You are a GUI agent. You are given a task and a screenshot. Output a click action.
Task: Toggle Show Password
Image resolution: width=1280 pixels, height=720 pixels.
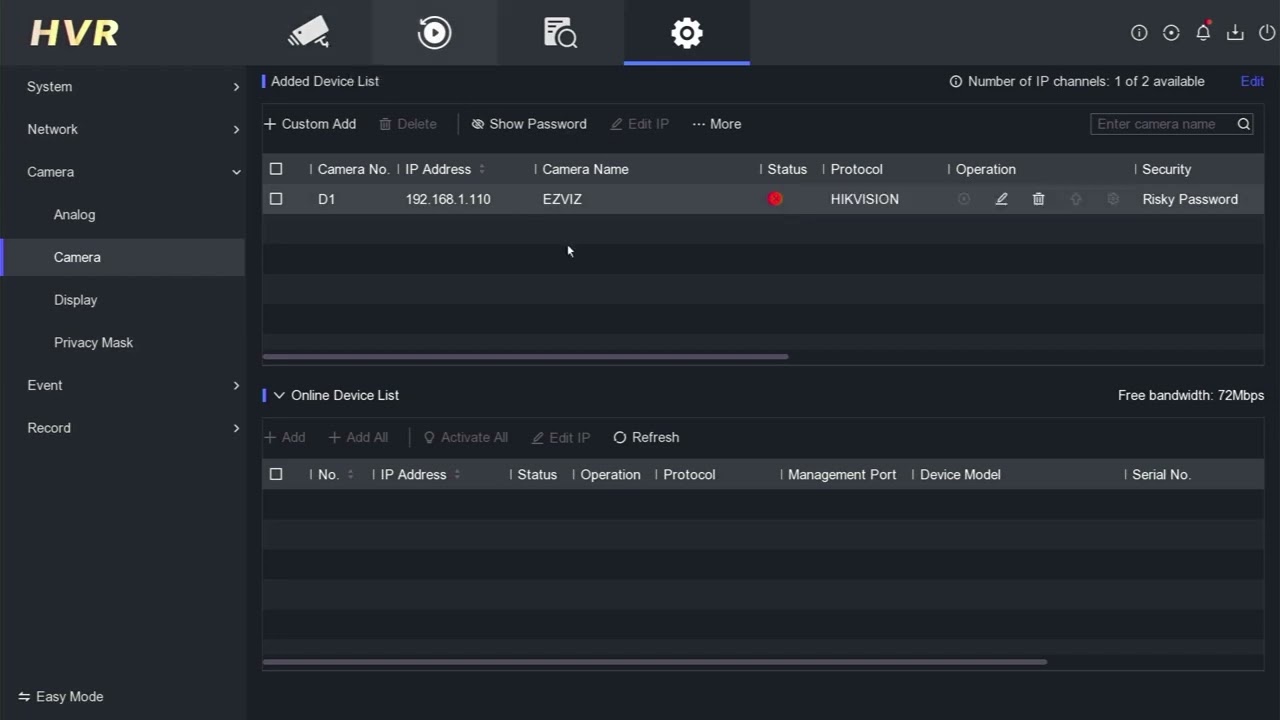click(529, 124)
